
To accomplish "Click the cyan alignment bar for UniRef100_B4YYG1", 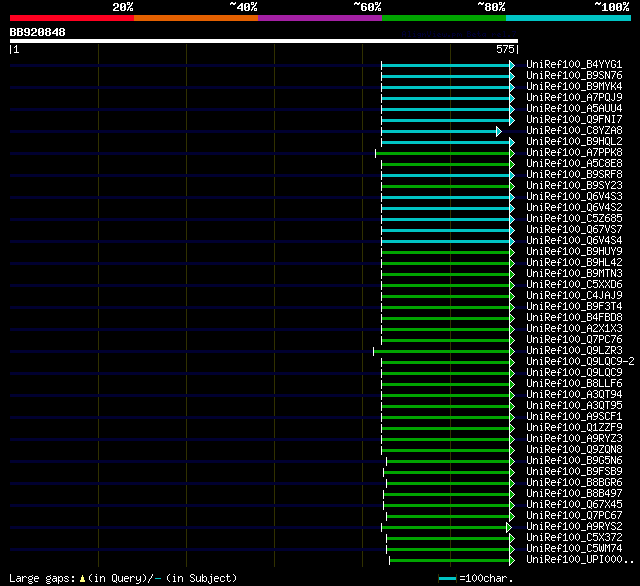I will tap(446, 65).
